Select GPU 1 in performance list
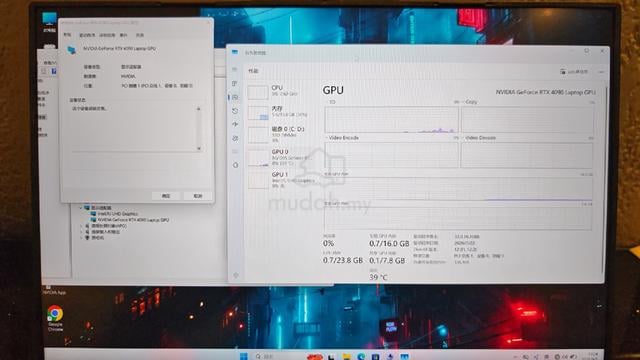The height and width of the screenshot is (360, 640). click(282, 180)
